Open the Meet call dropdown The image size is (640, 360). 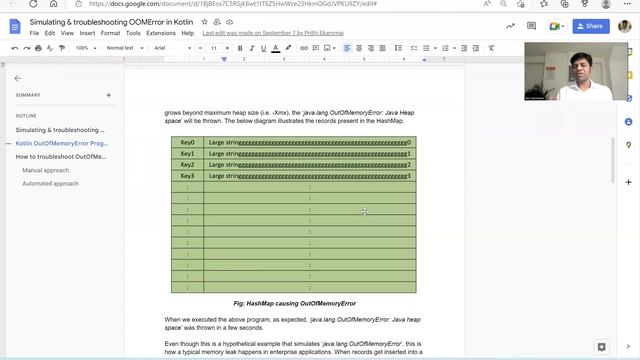(556, 26)
